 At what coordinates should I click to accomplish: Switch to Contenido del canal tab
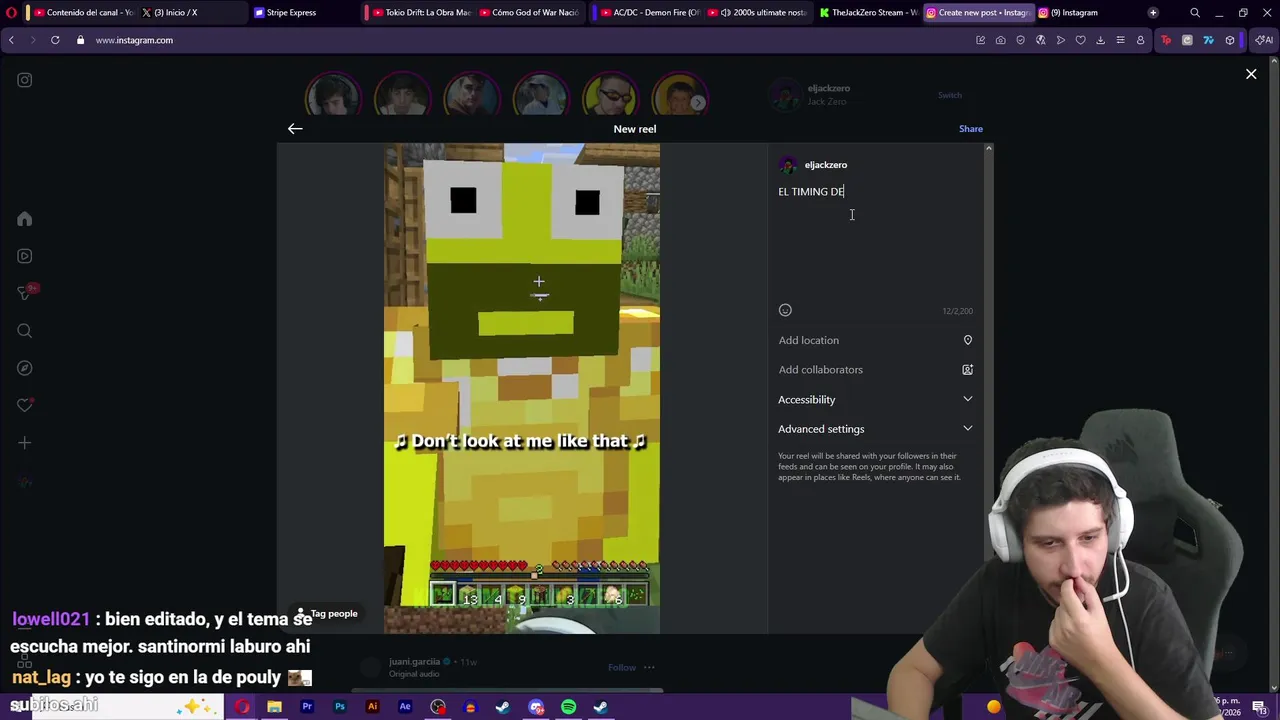point(83,13)
